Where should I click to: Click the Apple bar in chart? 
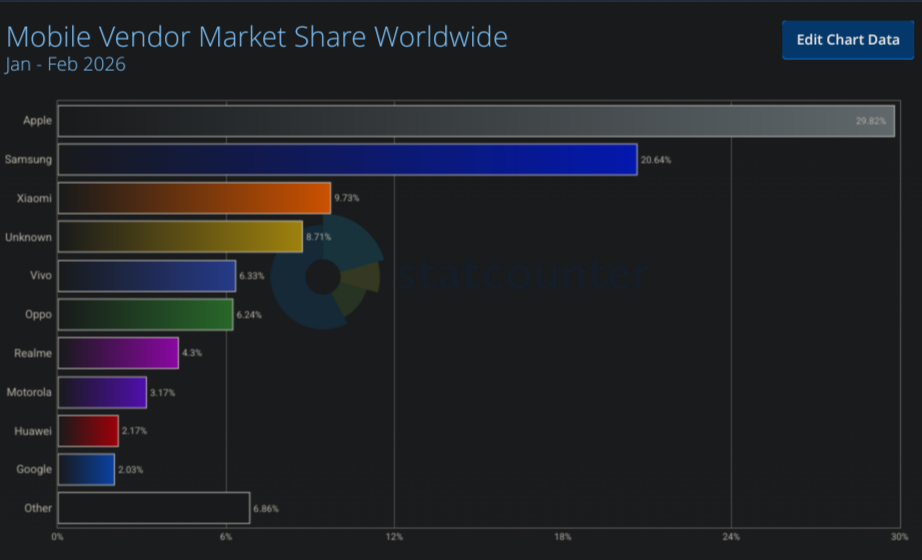tap(476, 121)
